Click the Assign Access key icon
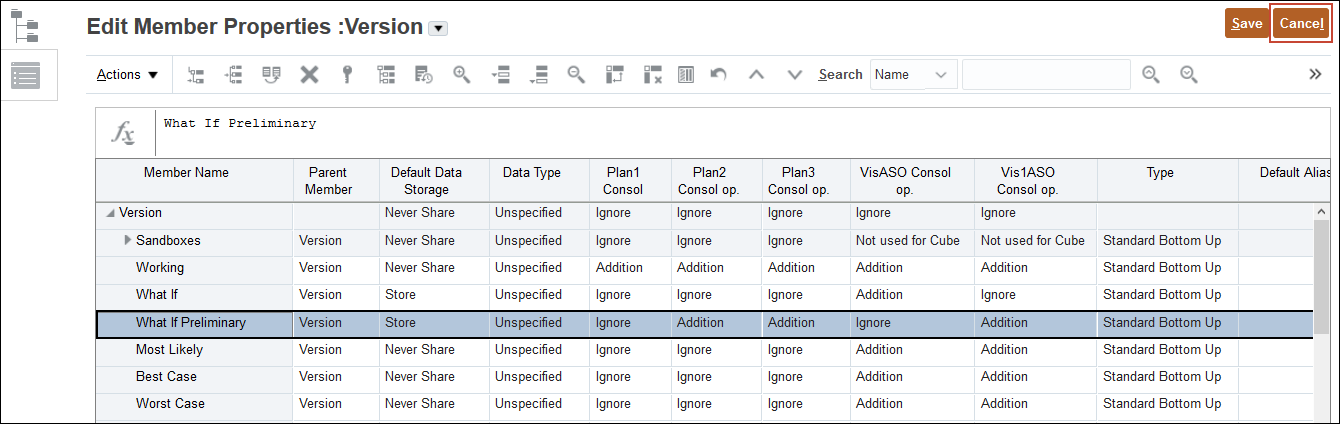 tap(347, 74)
